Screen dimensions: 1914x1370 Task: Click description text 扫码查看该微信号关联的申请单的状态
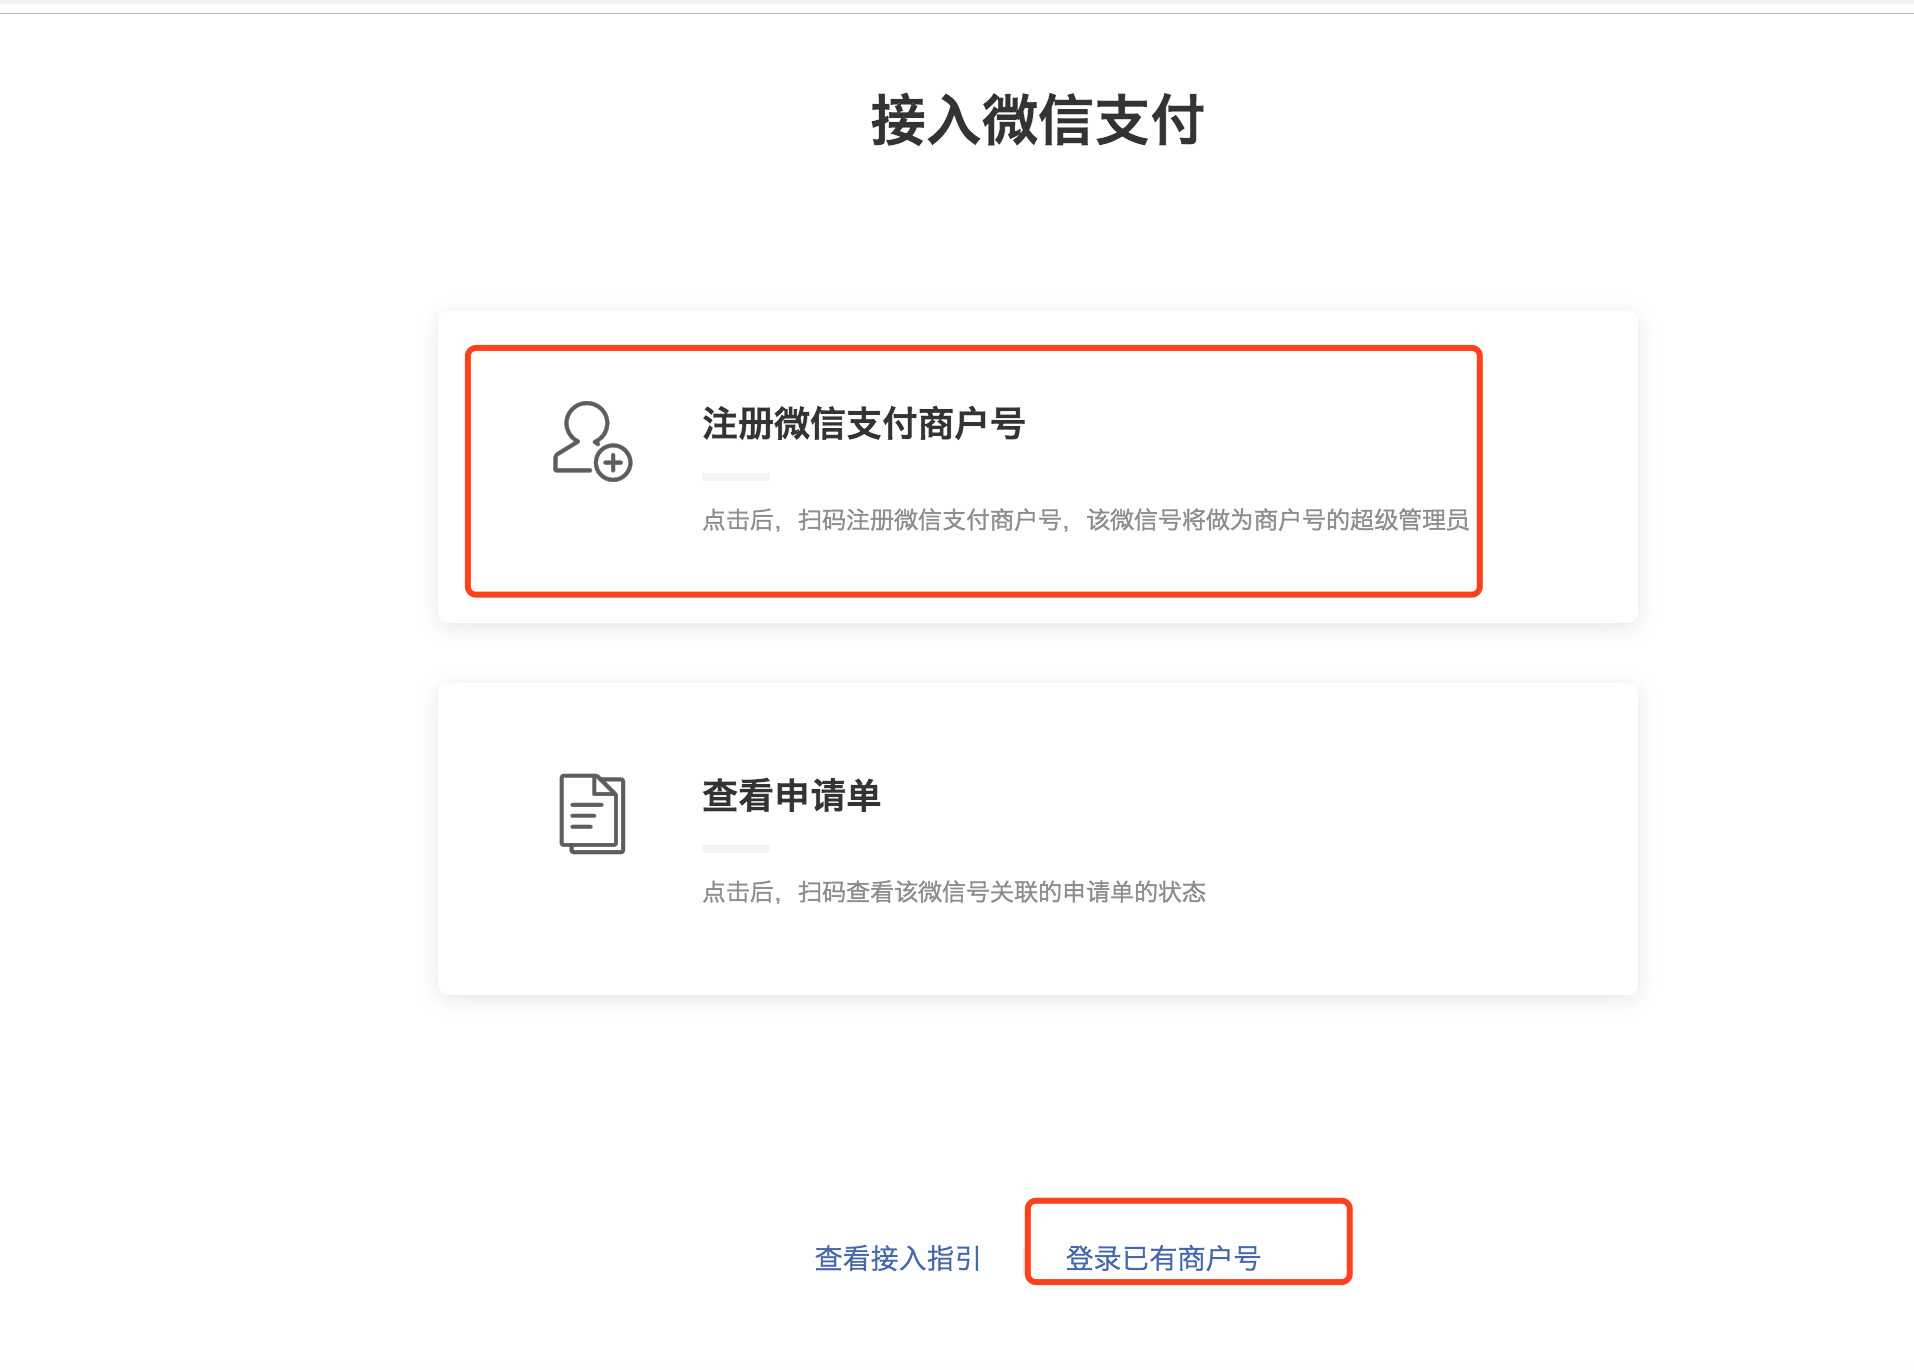1002,892
